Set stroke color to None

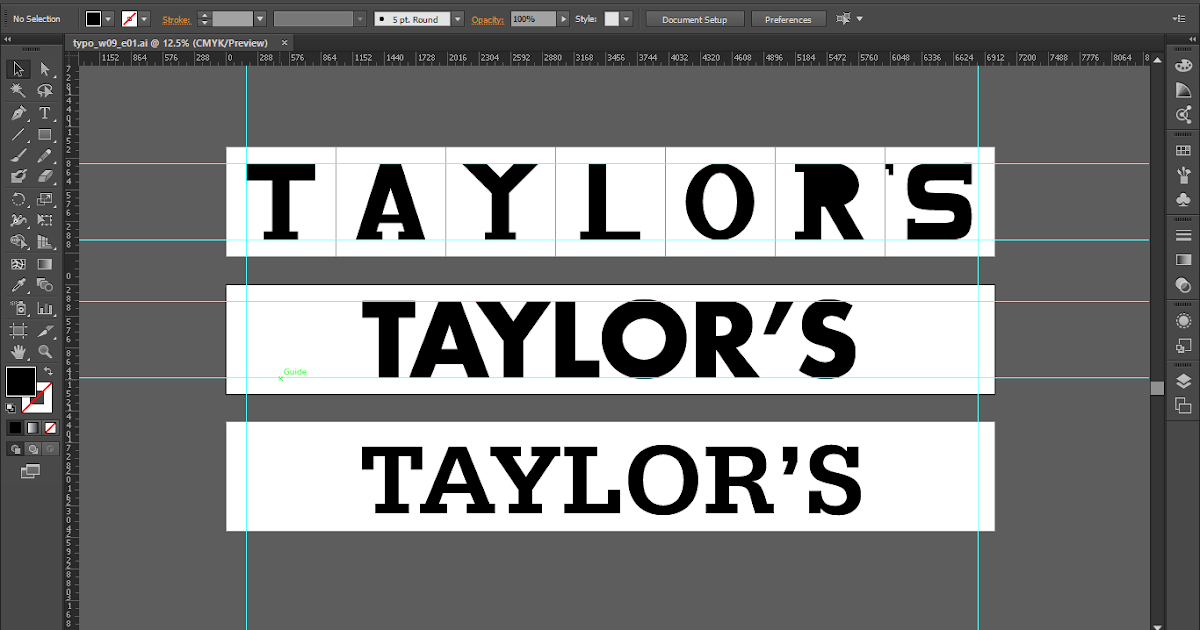[x=48, y=427]
